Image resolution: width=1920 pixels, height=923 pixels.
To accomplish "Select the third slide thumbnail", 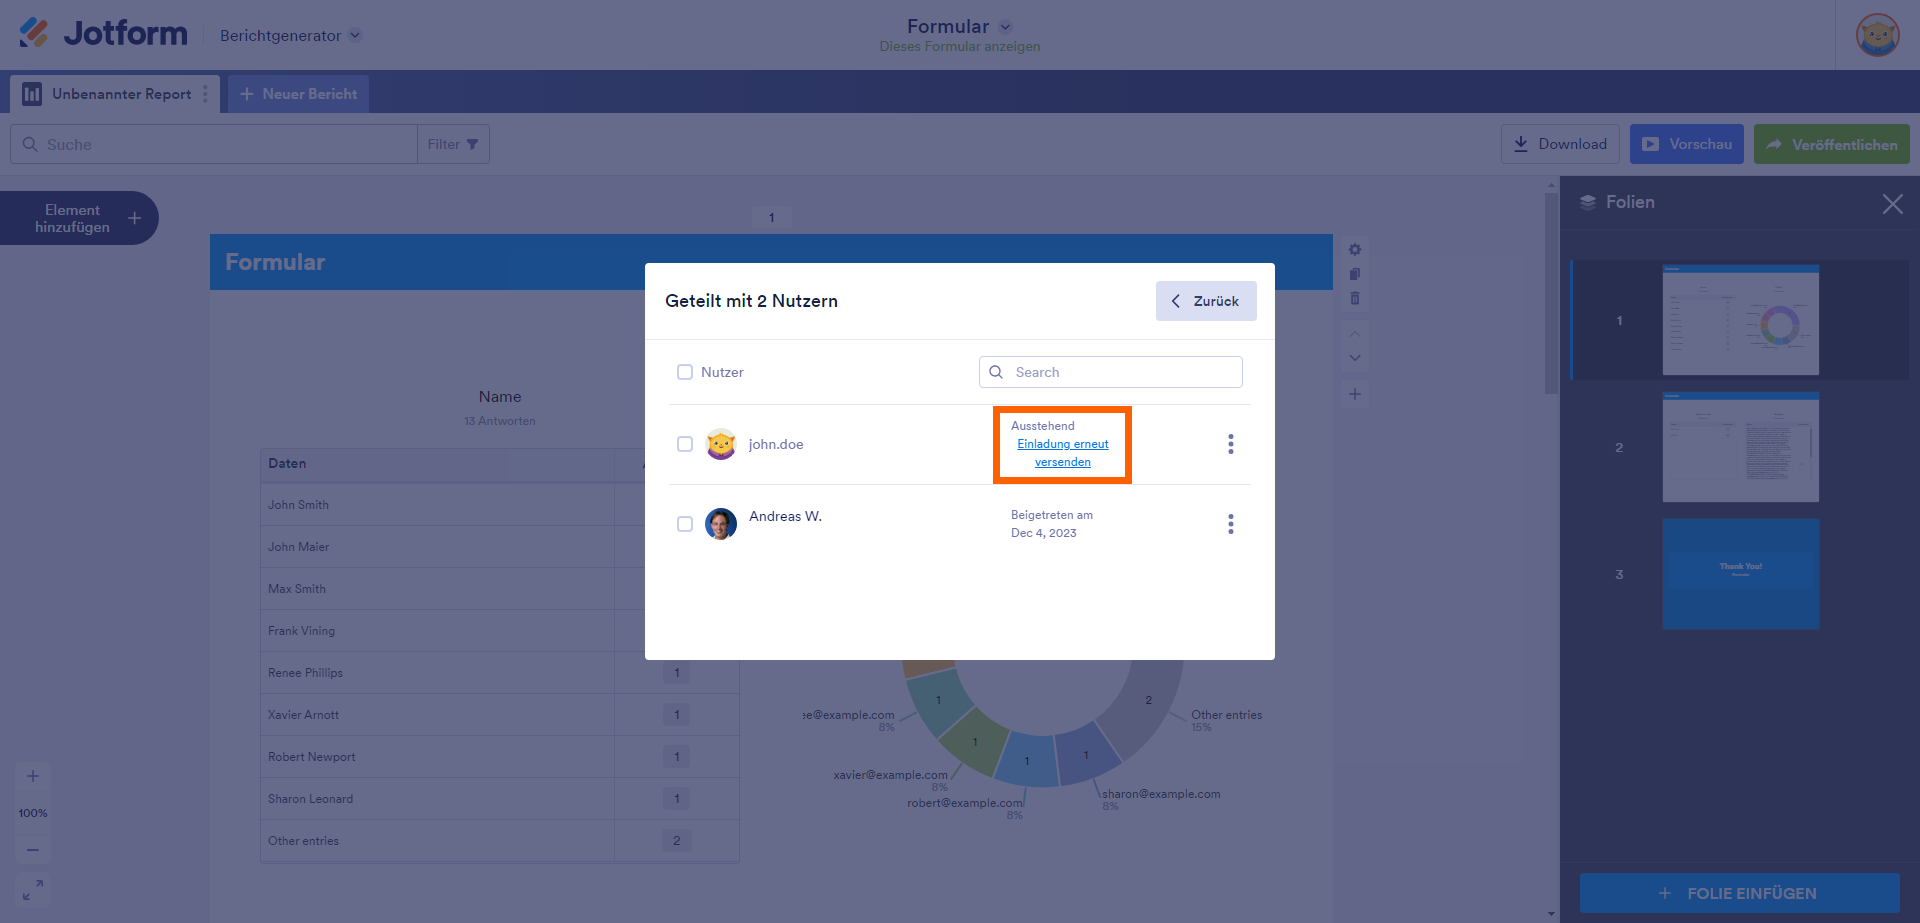I will pos(1740,574).
